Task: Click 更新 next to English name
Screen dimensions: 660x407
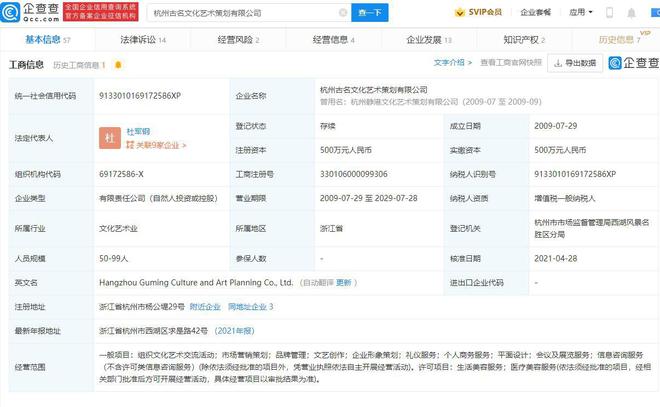Action: coord(343,282)
